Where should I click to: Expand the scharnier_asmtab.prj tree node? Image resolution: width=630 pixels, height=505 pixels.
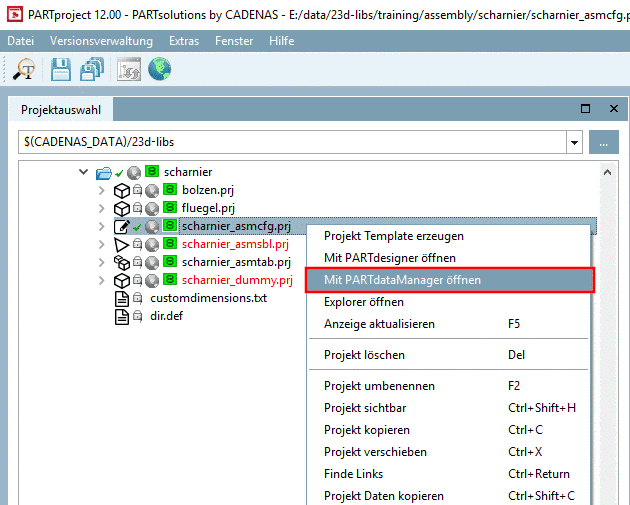tap(102, 262)
